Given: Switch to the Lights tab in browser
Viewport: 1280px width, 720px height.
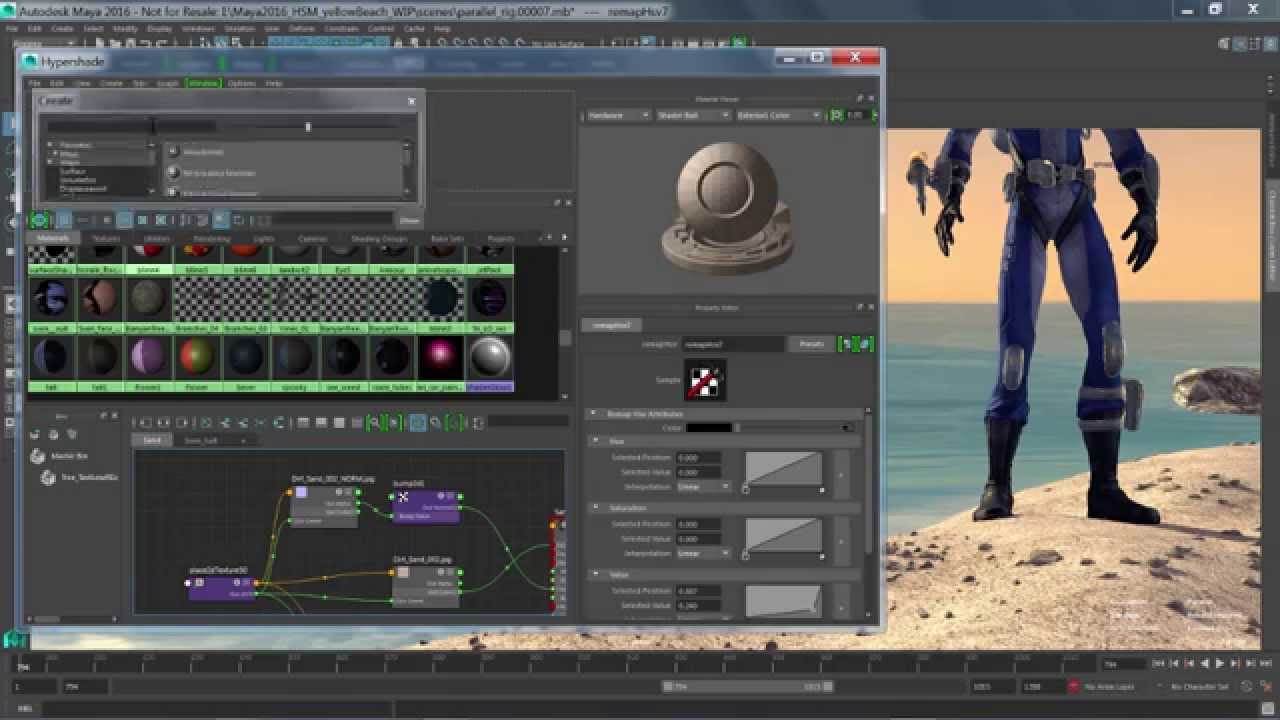Looking at the screenshot, I should click(264, 238).
